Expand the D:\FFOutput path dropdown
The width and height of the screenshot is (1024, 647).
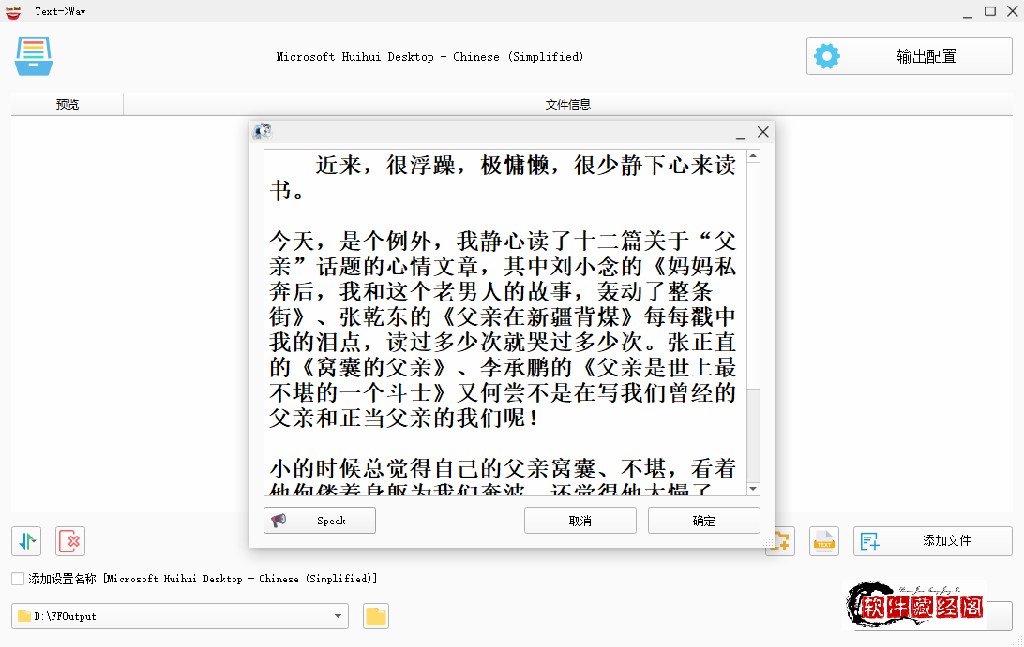point(339,616)
